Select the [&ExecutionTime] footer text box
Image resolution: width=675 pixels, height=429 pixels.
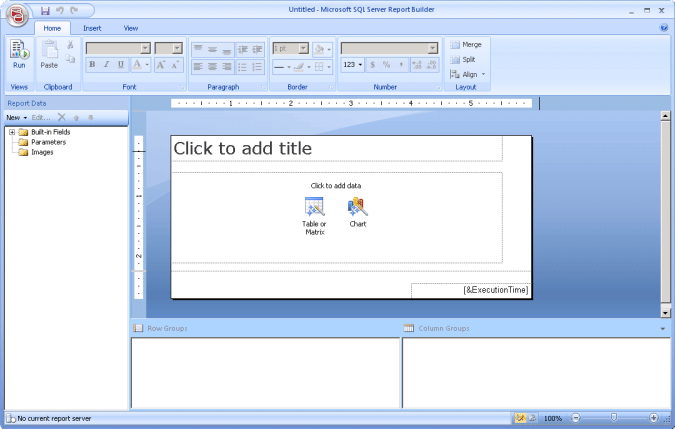pos(470,290)
